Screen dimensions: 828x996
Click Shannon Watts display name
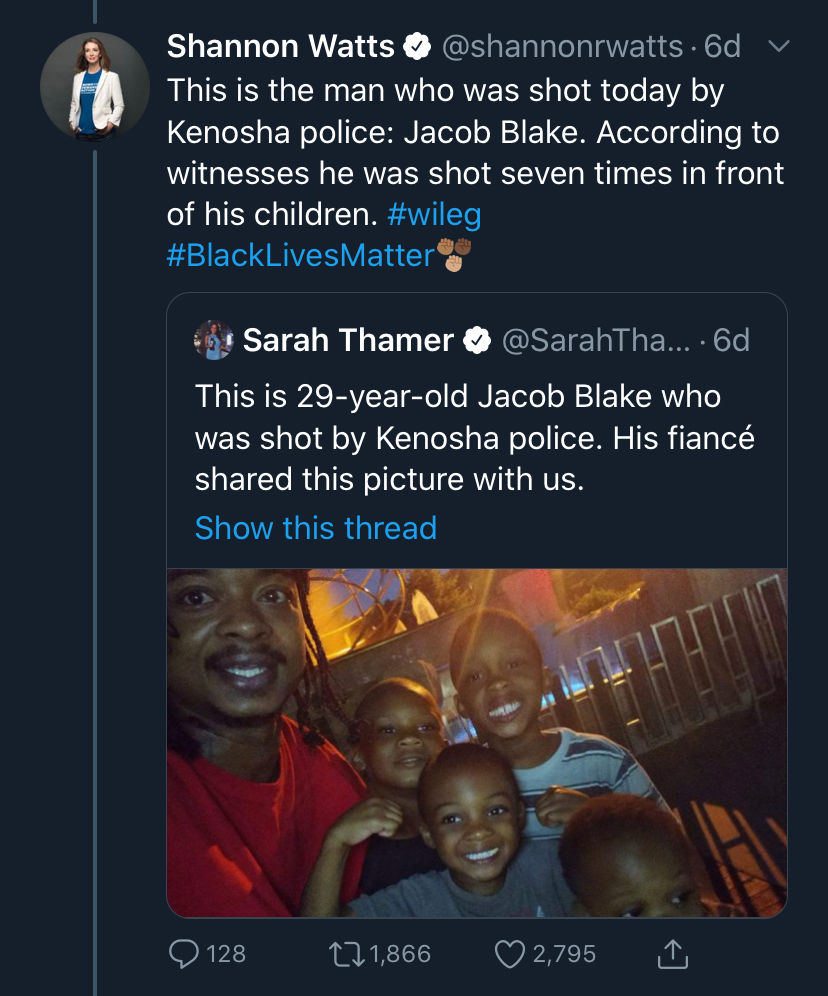pyautogui.click(x=281, y=46)
